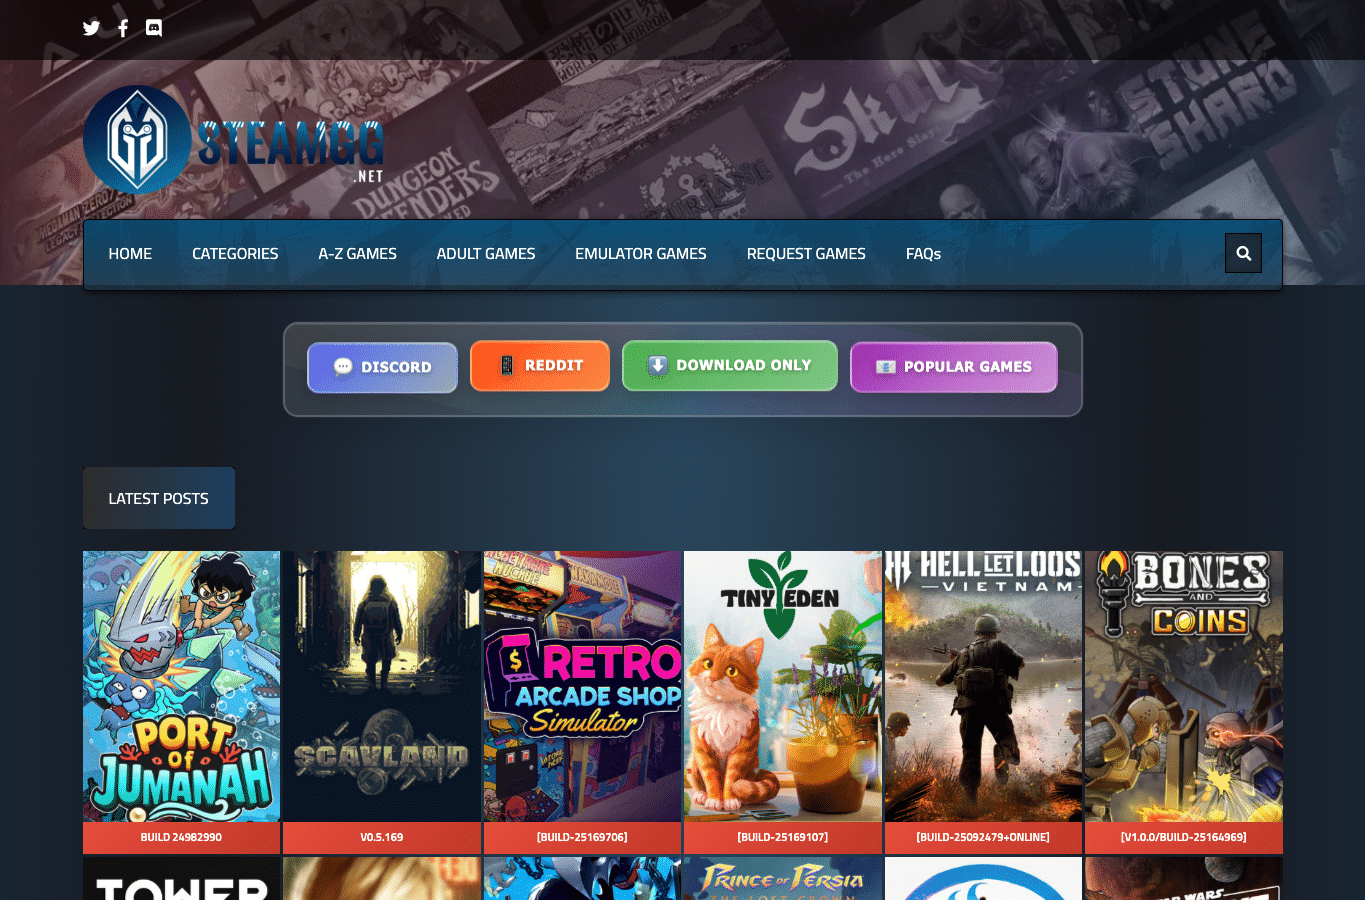Open the REQUEST GAMES menu item
The image size is (1365, 900).
[x=806, y=254]
